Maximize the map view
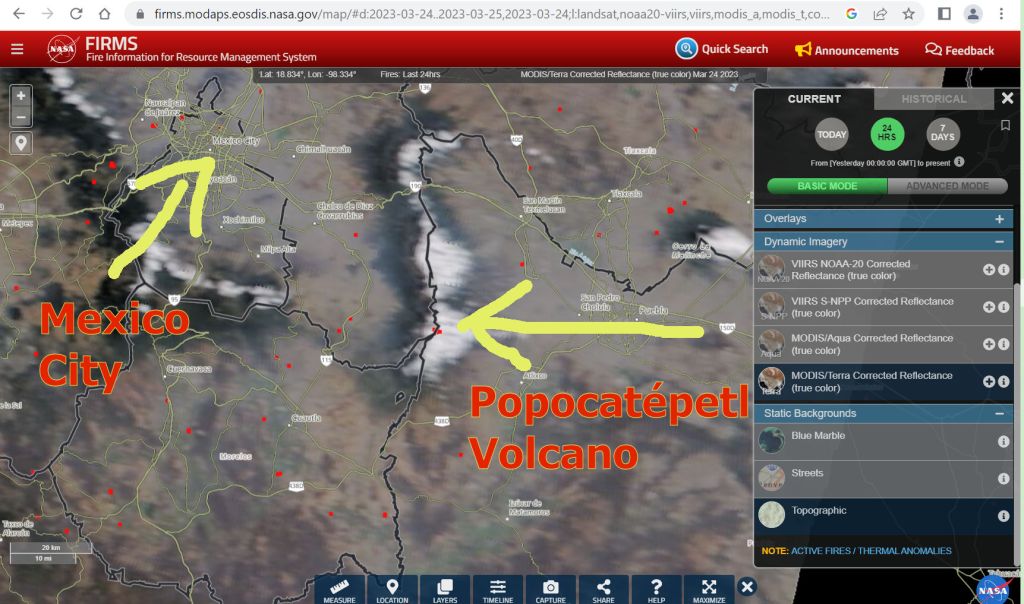1024x604 pixels. click(709, 589)
